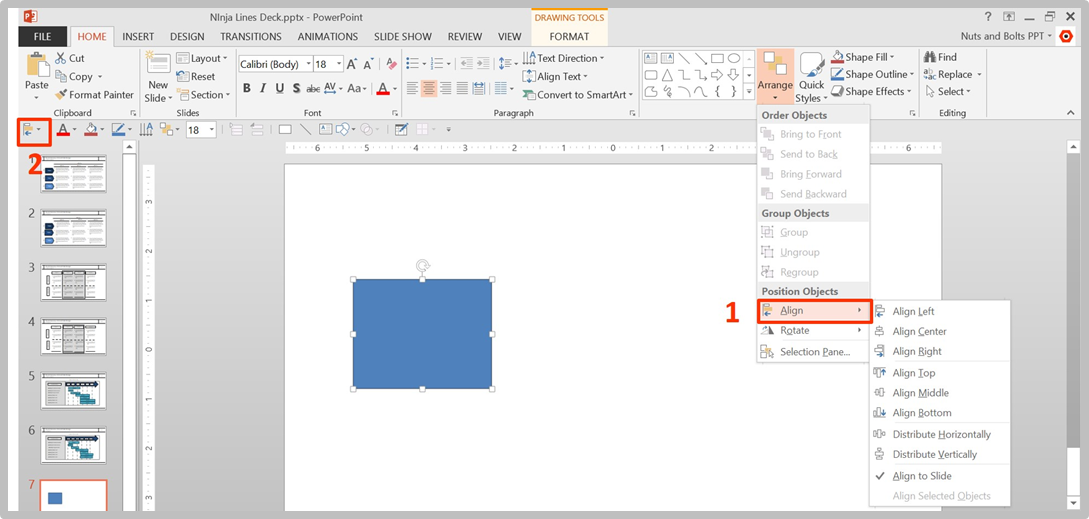Switch to the DESIGN tab
Image resolution: width=1089 pixels, height=519 pixels.
(x=188, y=37)
